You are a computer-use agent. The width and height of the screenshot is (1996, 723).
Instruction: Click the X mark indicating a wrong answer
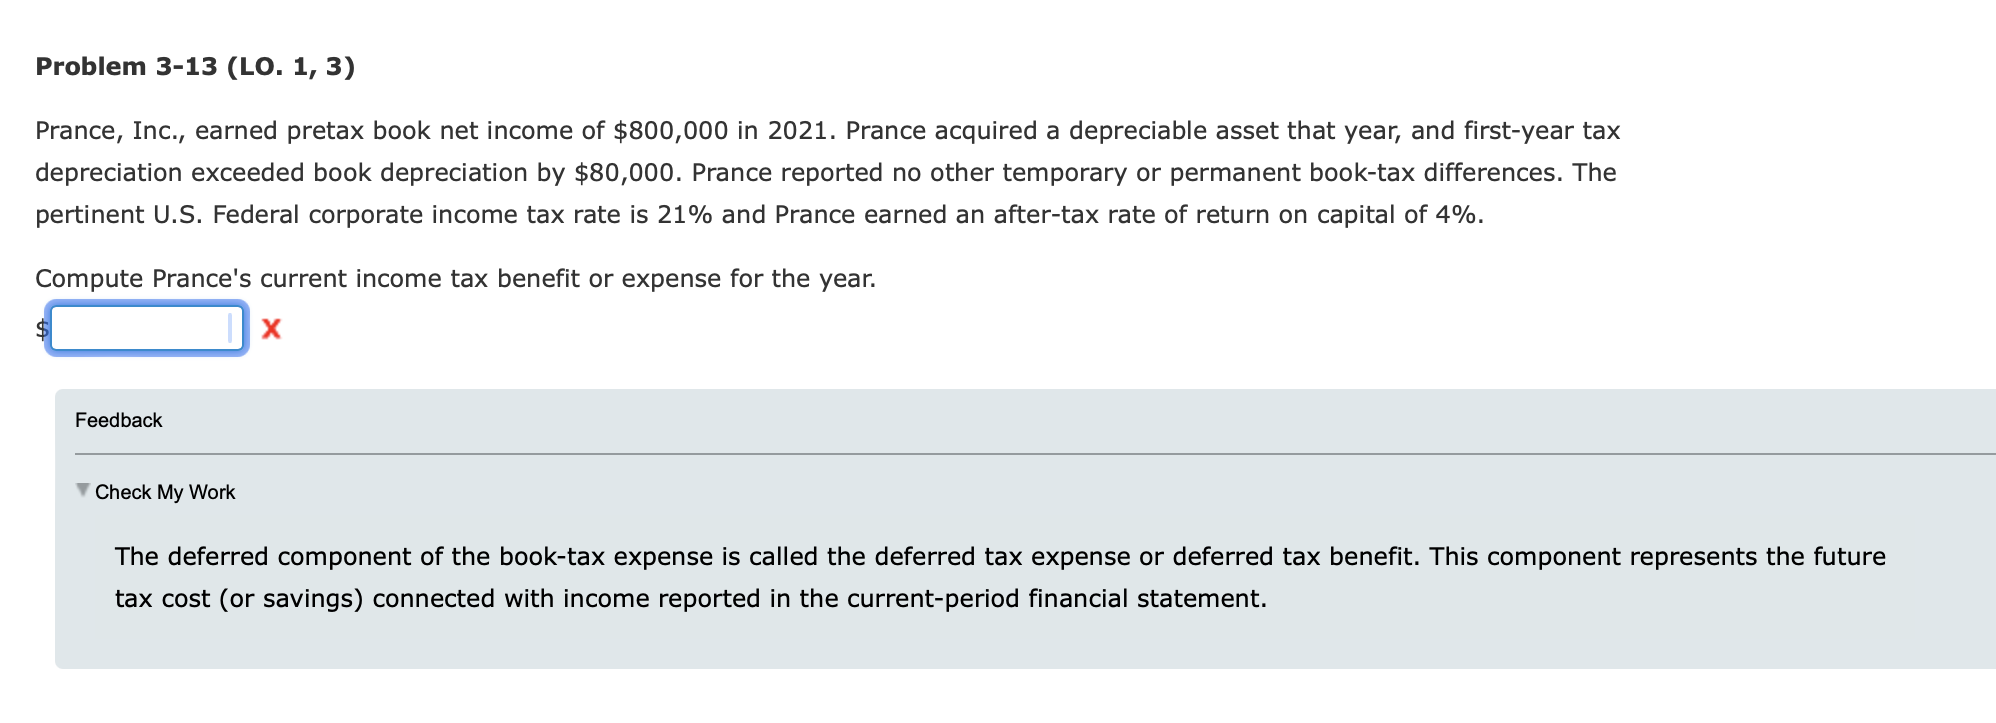(269, 328)
